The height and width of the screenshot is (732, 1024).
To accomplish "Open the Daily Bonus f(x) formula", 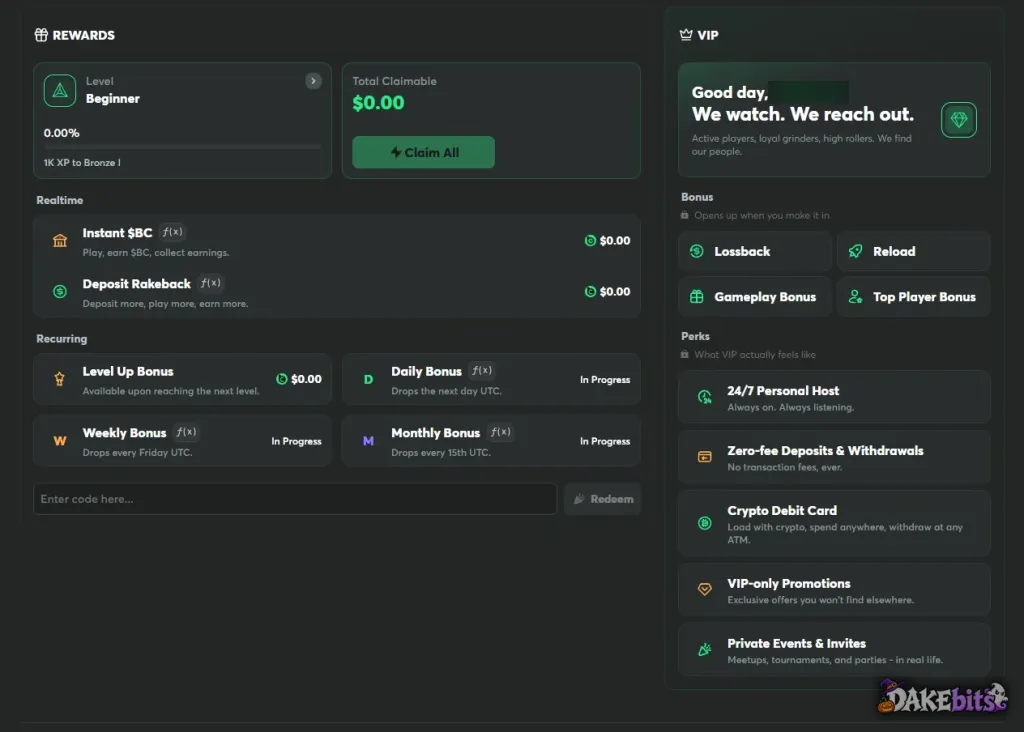I will click(482, 371).
